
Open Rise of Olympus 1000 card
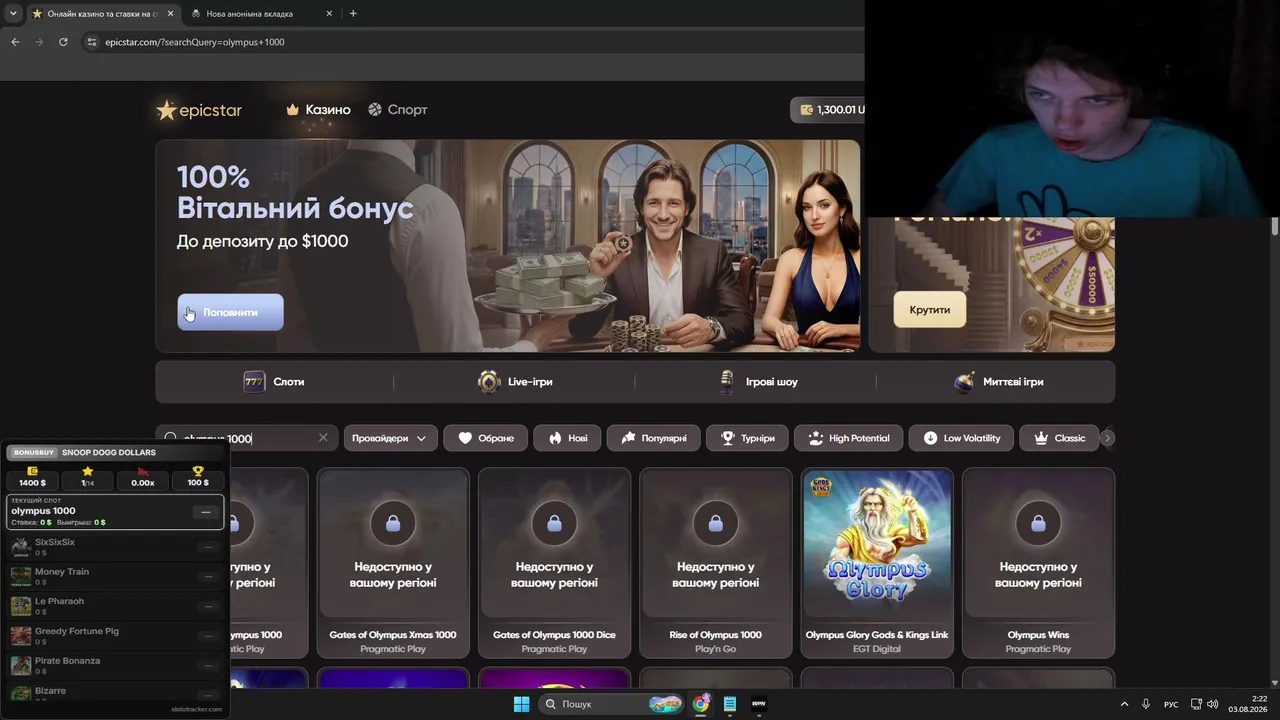click(x=716, y=563)
